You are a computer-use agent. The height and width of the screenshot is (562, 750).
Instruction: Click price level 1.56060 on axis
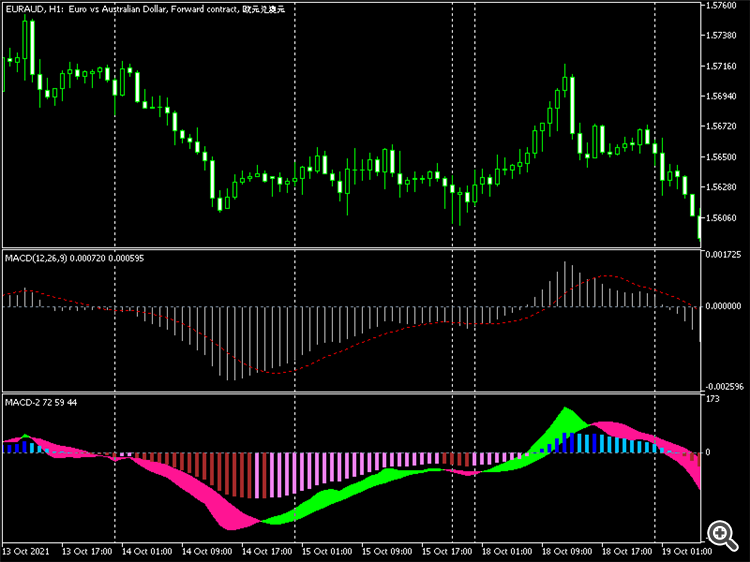pyautogui.click(x=721, y=218)
